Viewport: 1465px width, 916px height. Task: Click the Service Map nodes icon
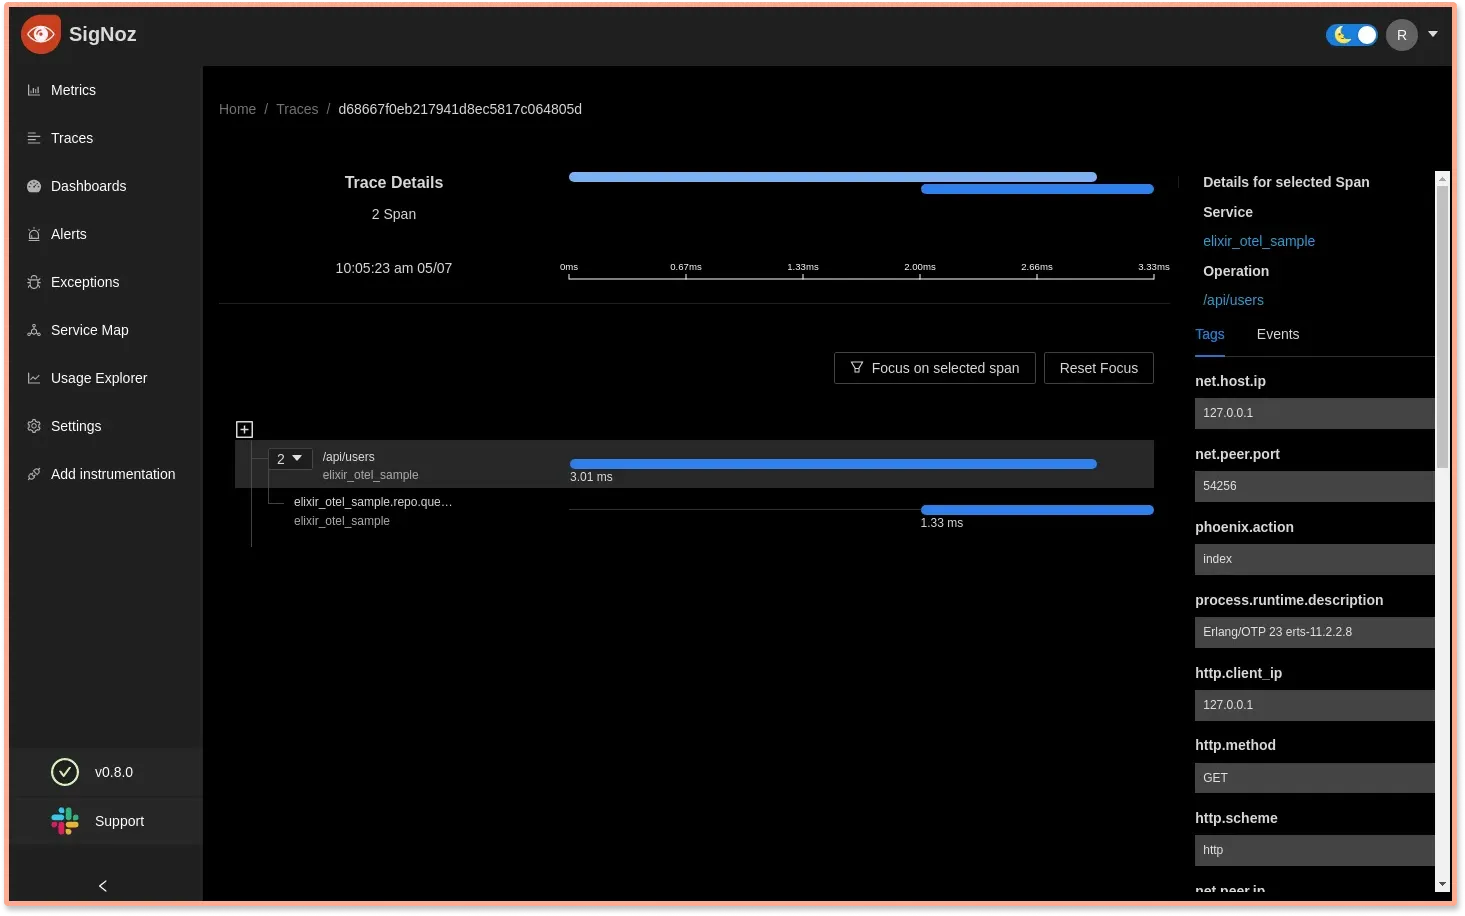point(34,330)
